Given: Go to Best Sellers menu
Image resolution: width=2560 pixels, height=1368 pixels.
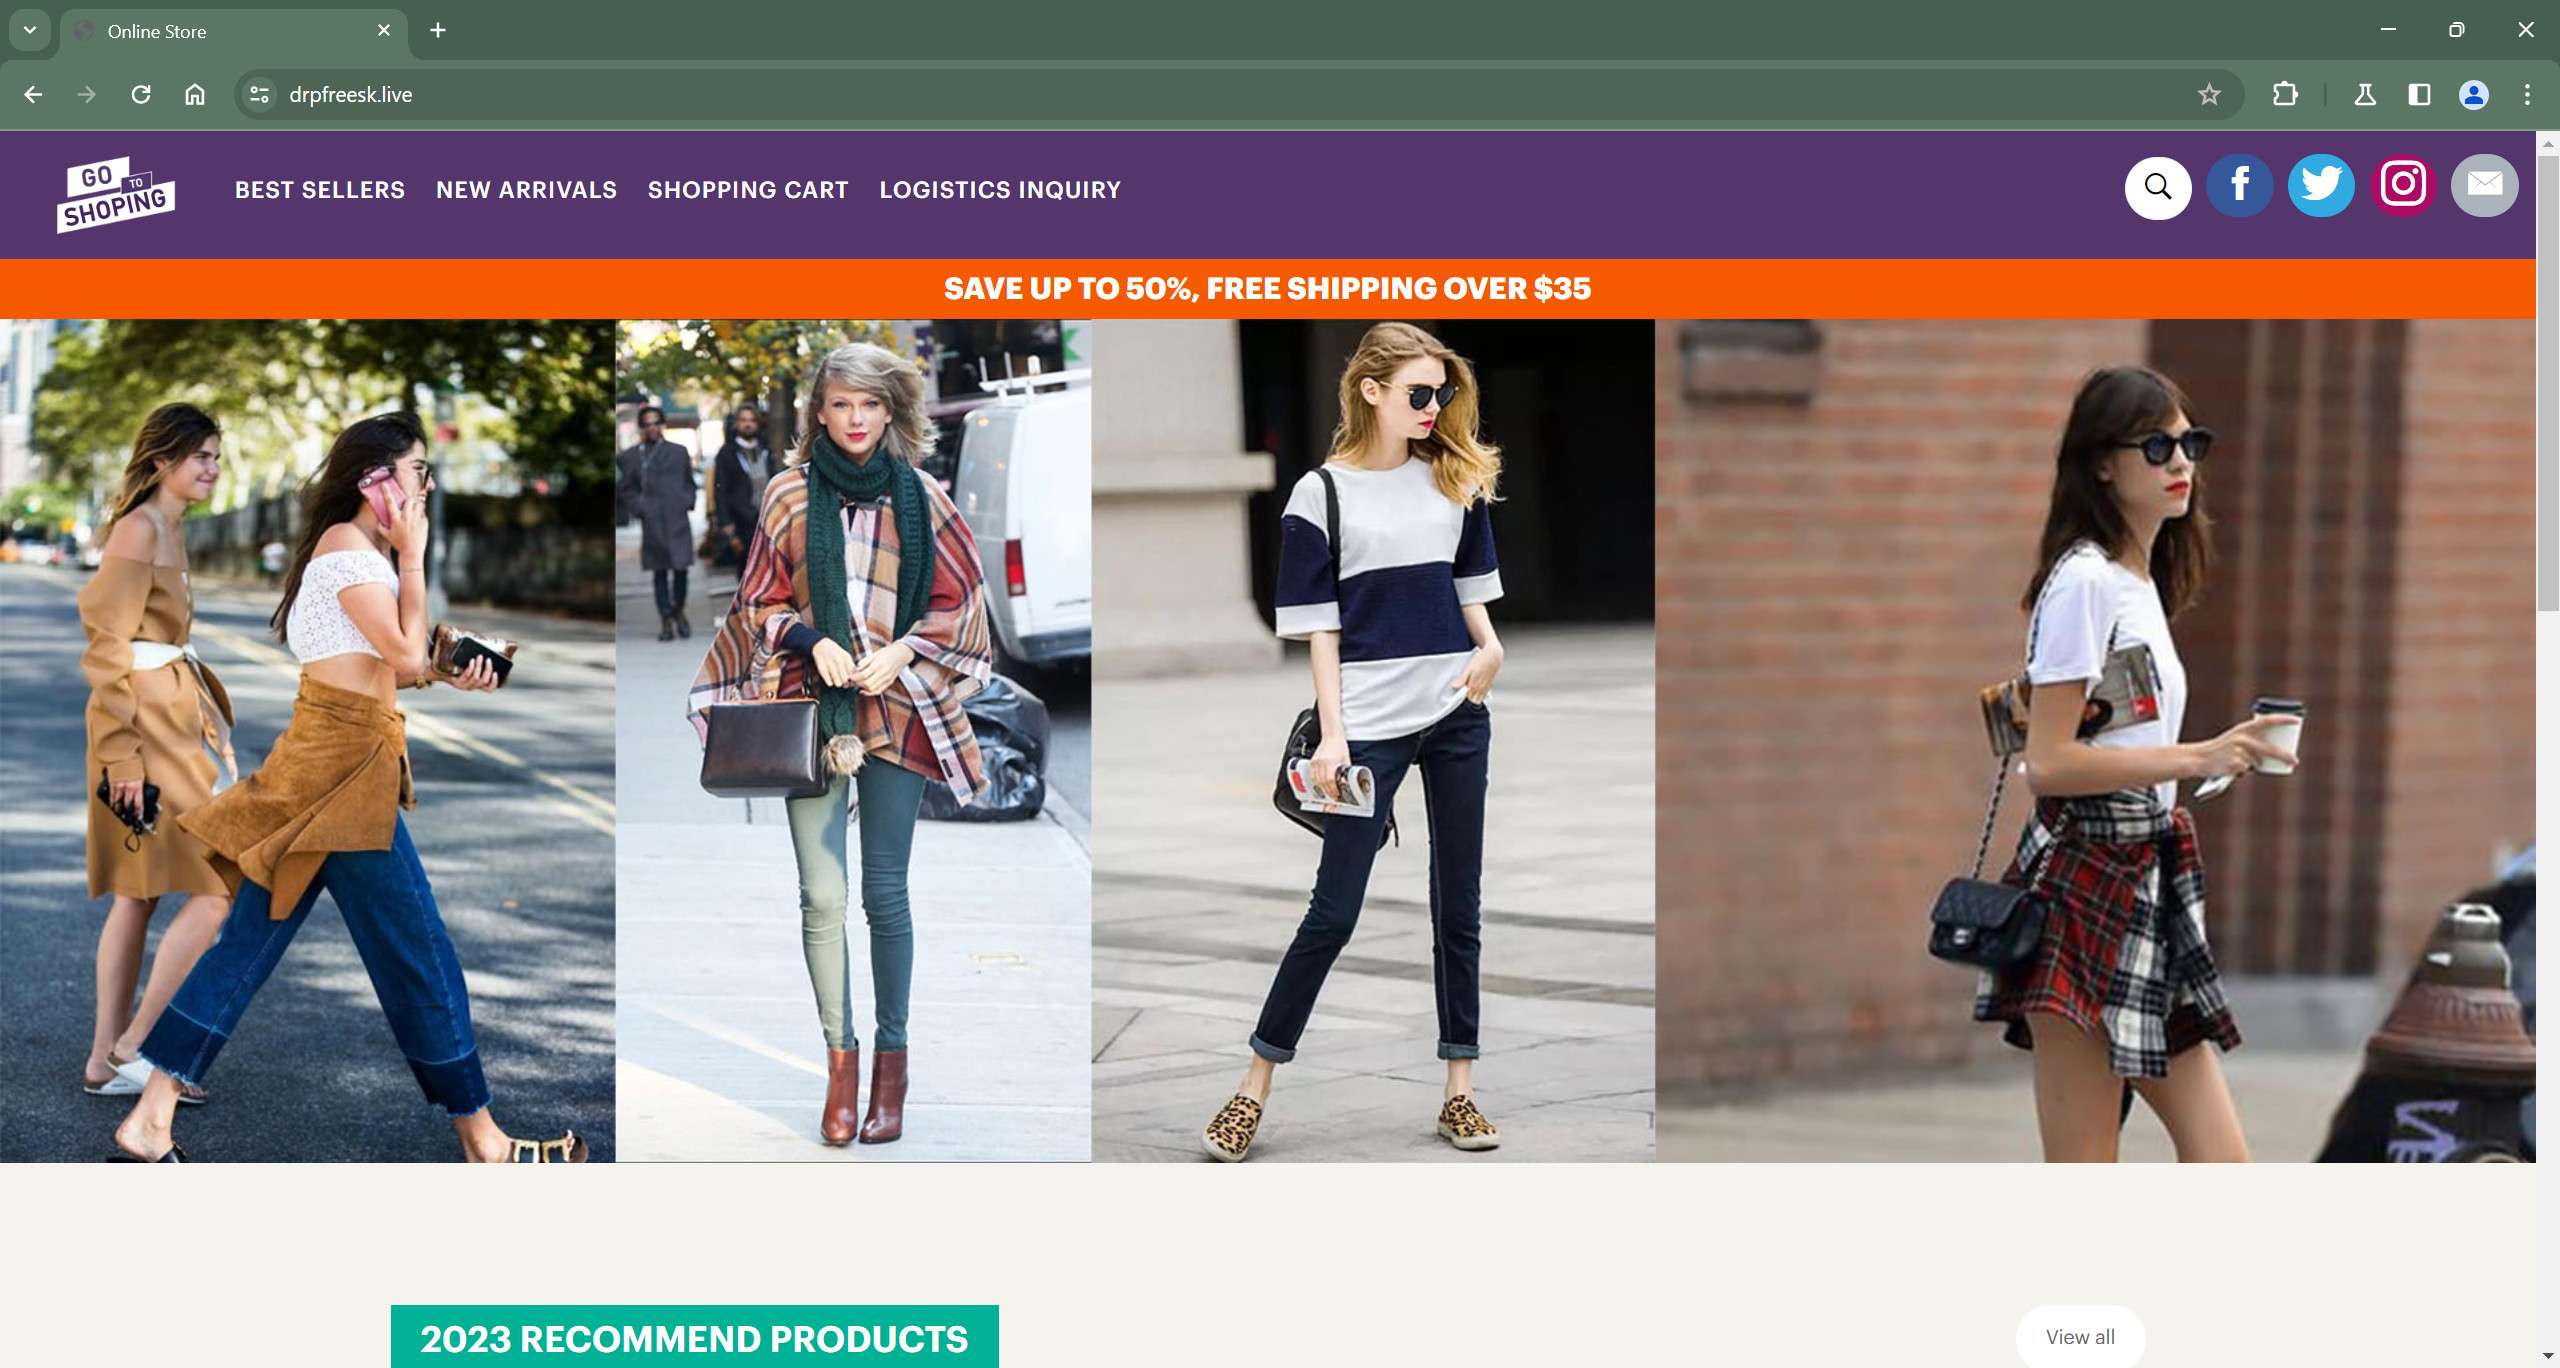Looking at the screenshot, I should 320,190.
